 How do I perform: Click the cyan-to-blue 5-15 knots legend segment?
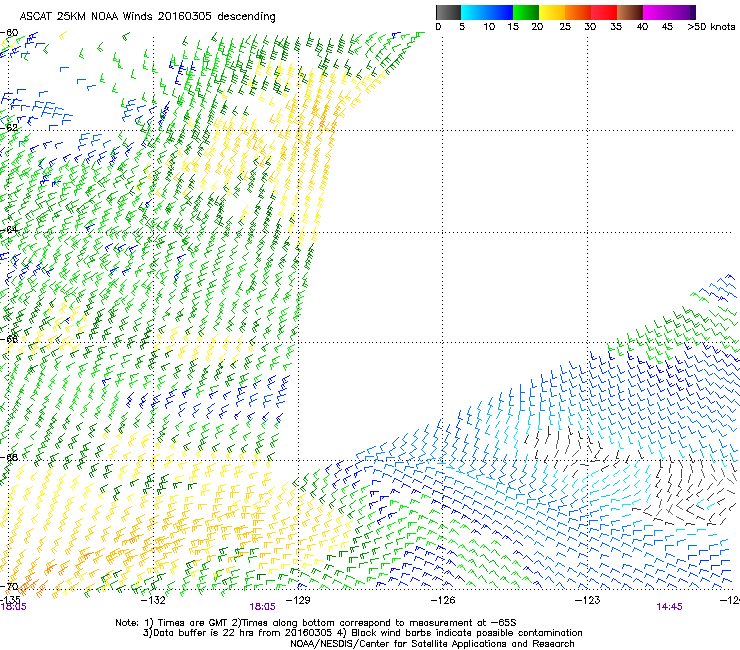(487, 12)
